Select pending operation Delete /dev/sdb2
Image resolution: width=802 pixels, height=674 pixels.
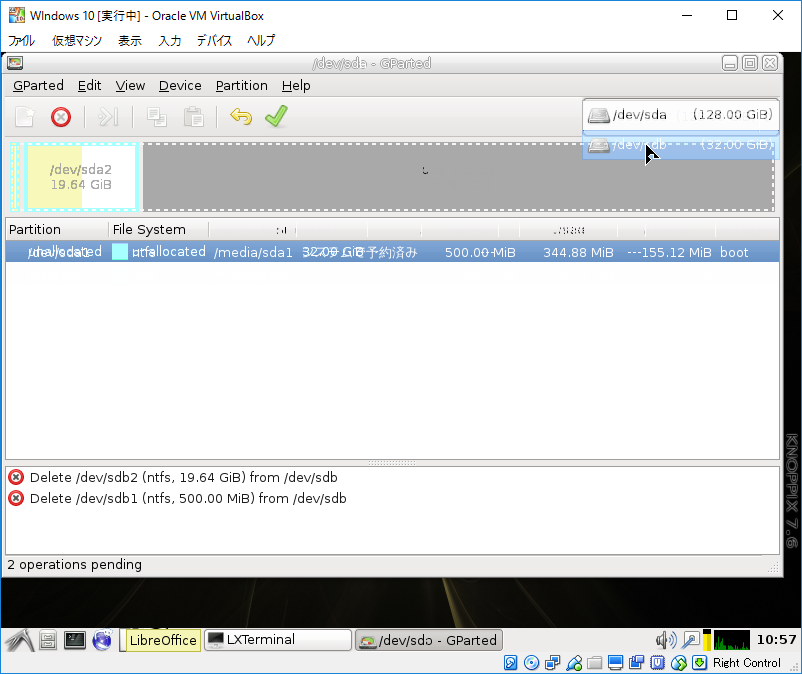184,478
